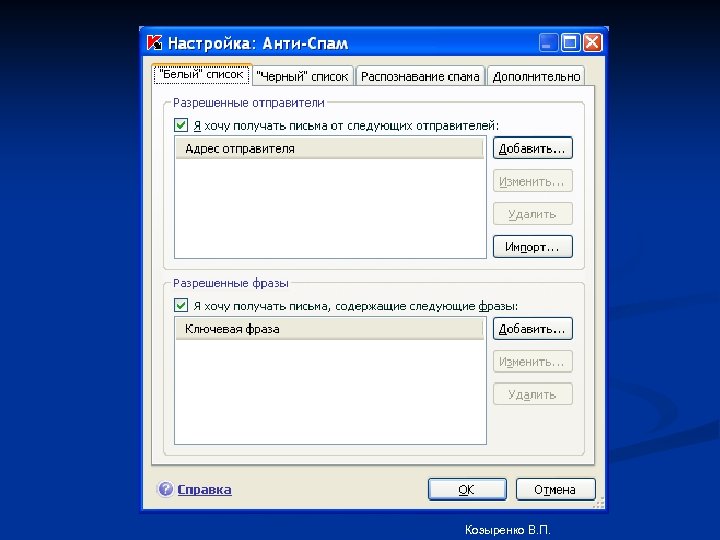720x540 pixels.
Task: Open the Распознавание спама tab
Action: click(420, 76)
